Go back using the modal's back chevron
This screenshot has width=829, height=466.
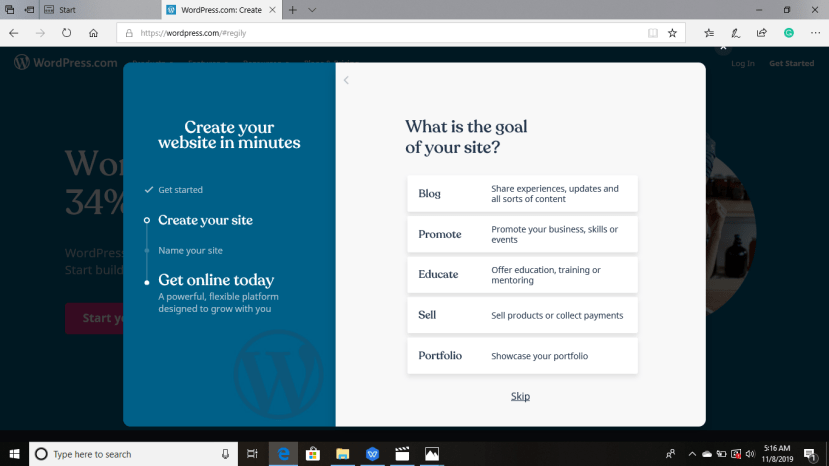pyautogui.click(x=346, y=80)
